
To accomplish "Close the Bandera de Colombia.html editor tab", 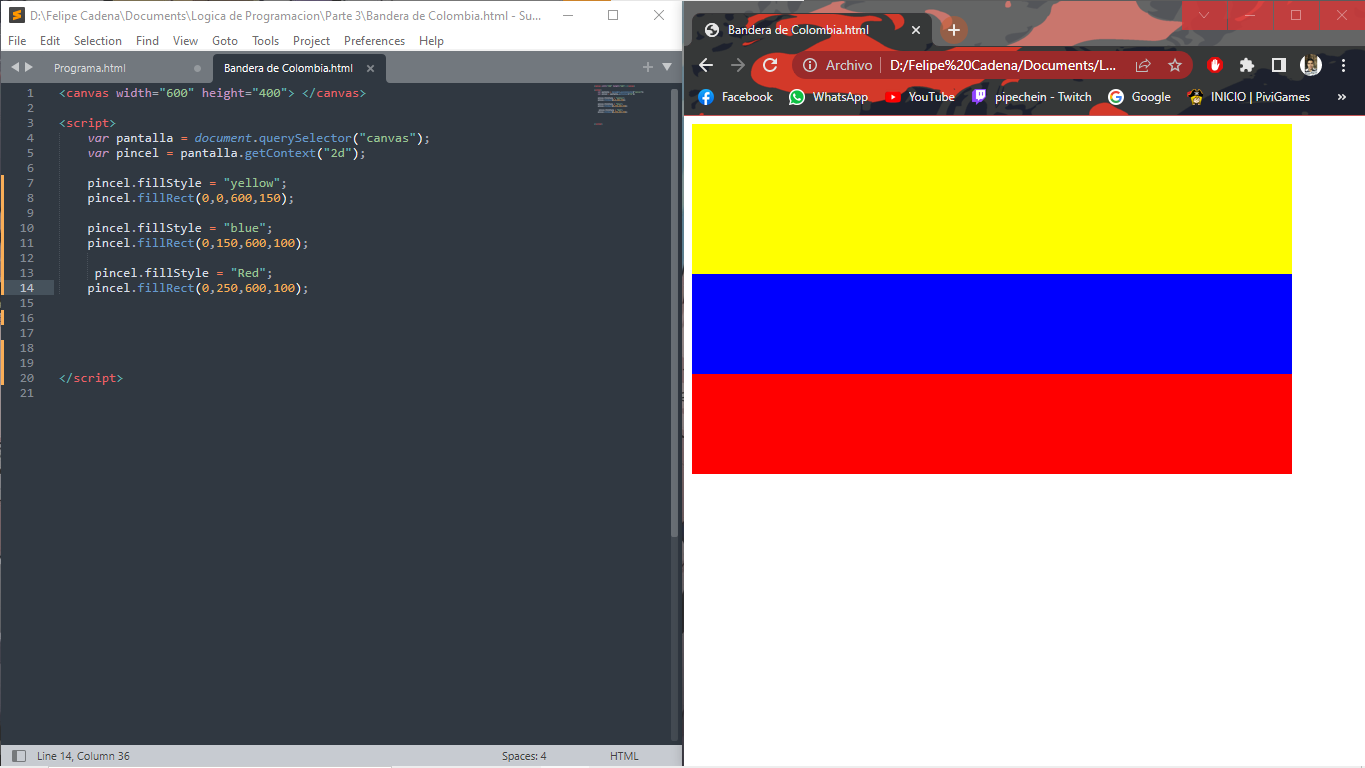I will 370,68.
